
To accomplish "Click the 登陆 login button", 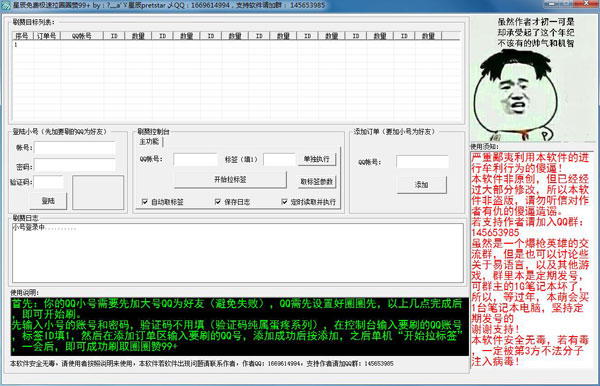I will 48,201.
